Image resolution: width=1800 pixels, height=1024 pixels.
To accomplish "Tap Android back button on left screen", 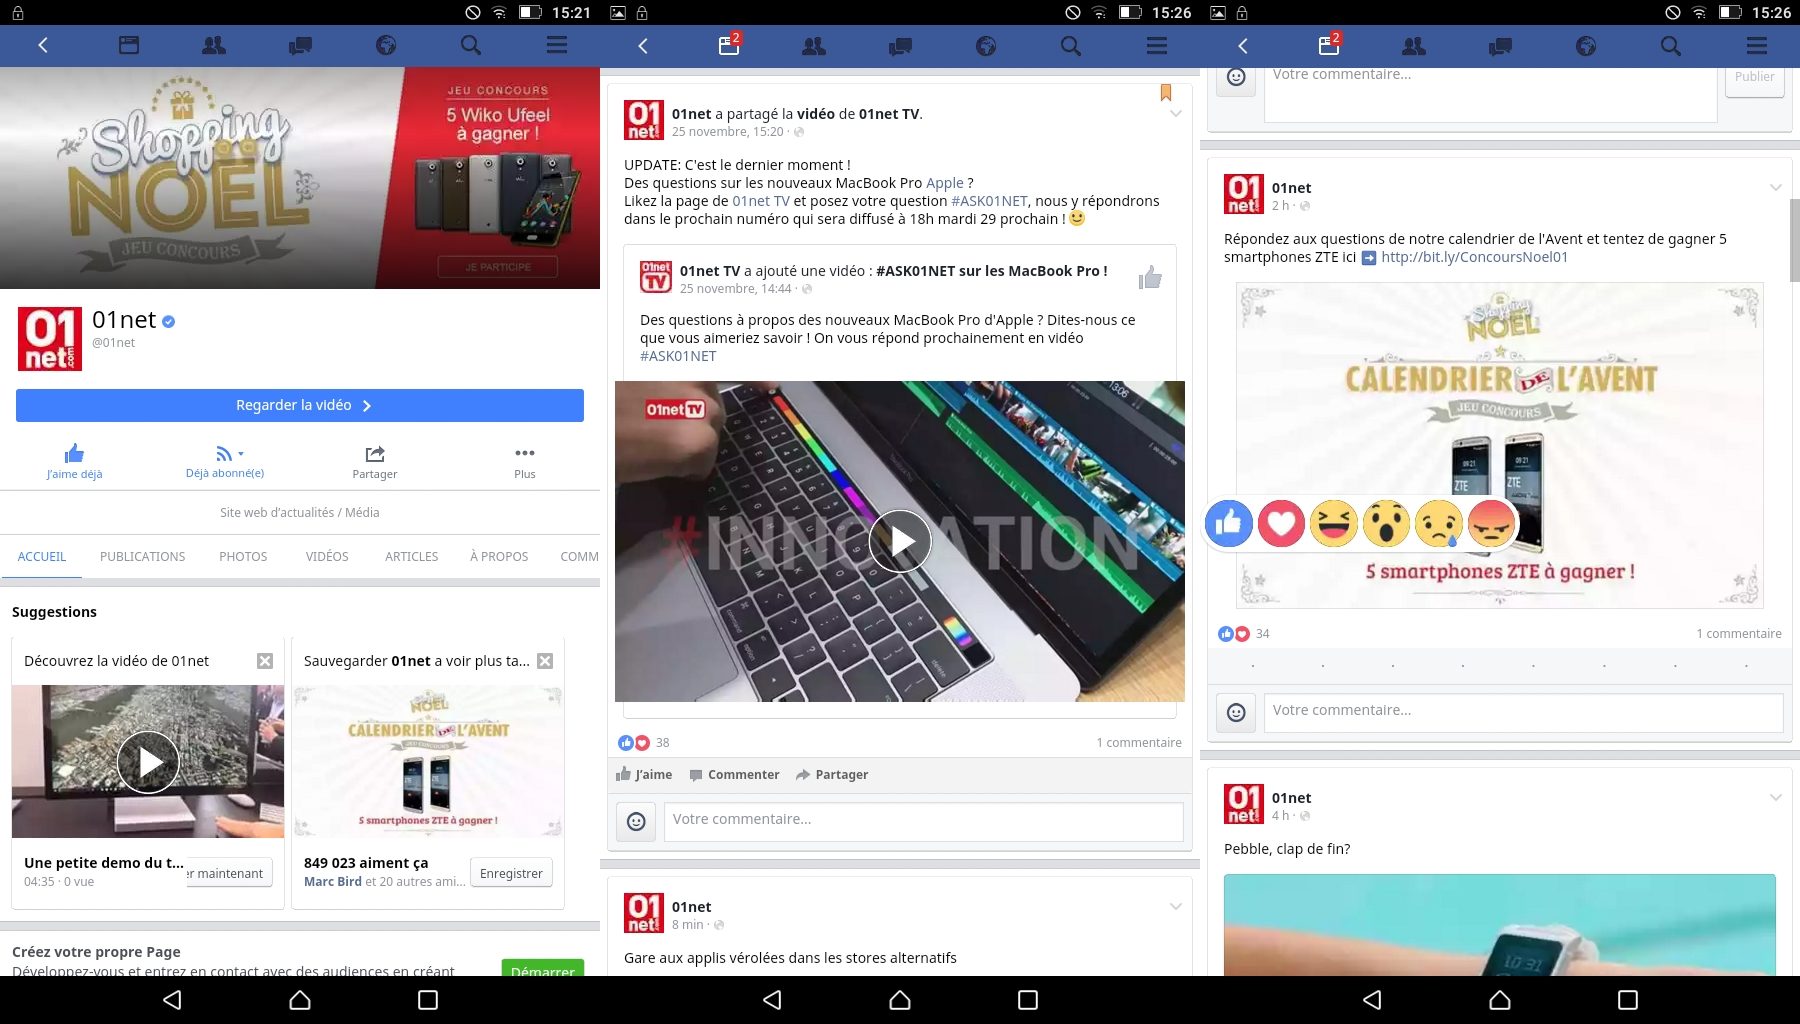I will (x=172, y=999).
